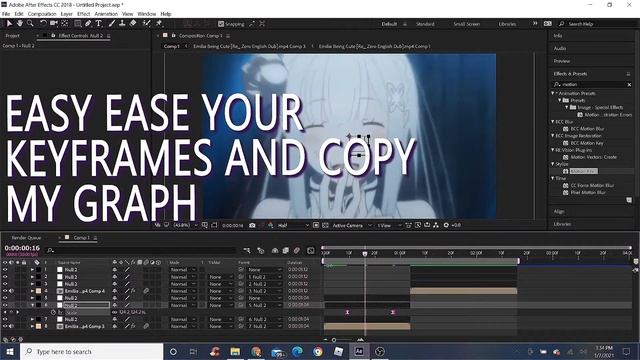
Task: Click the timeline zoom slider handle
Action: pos(334,340)
